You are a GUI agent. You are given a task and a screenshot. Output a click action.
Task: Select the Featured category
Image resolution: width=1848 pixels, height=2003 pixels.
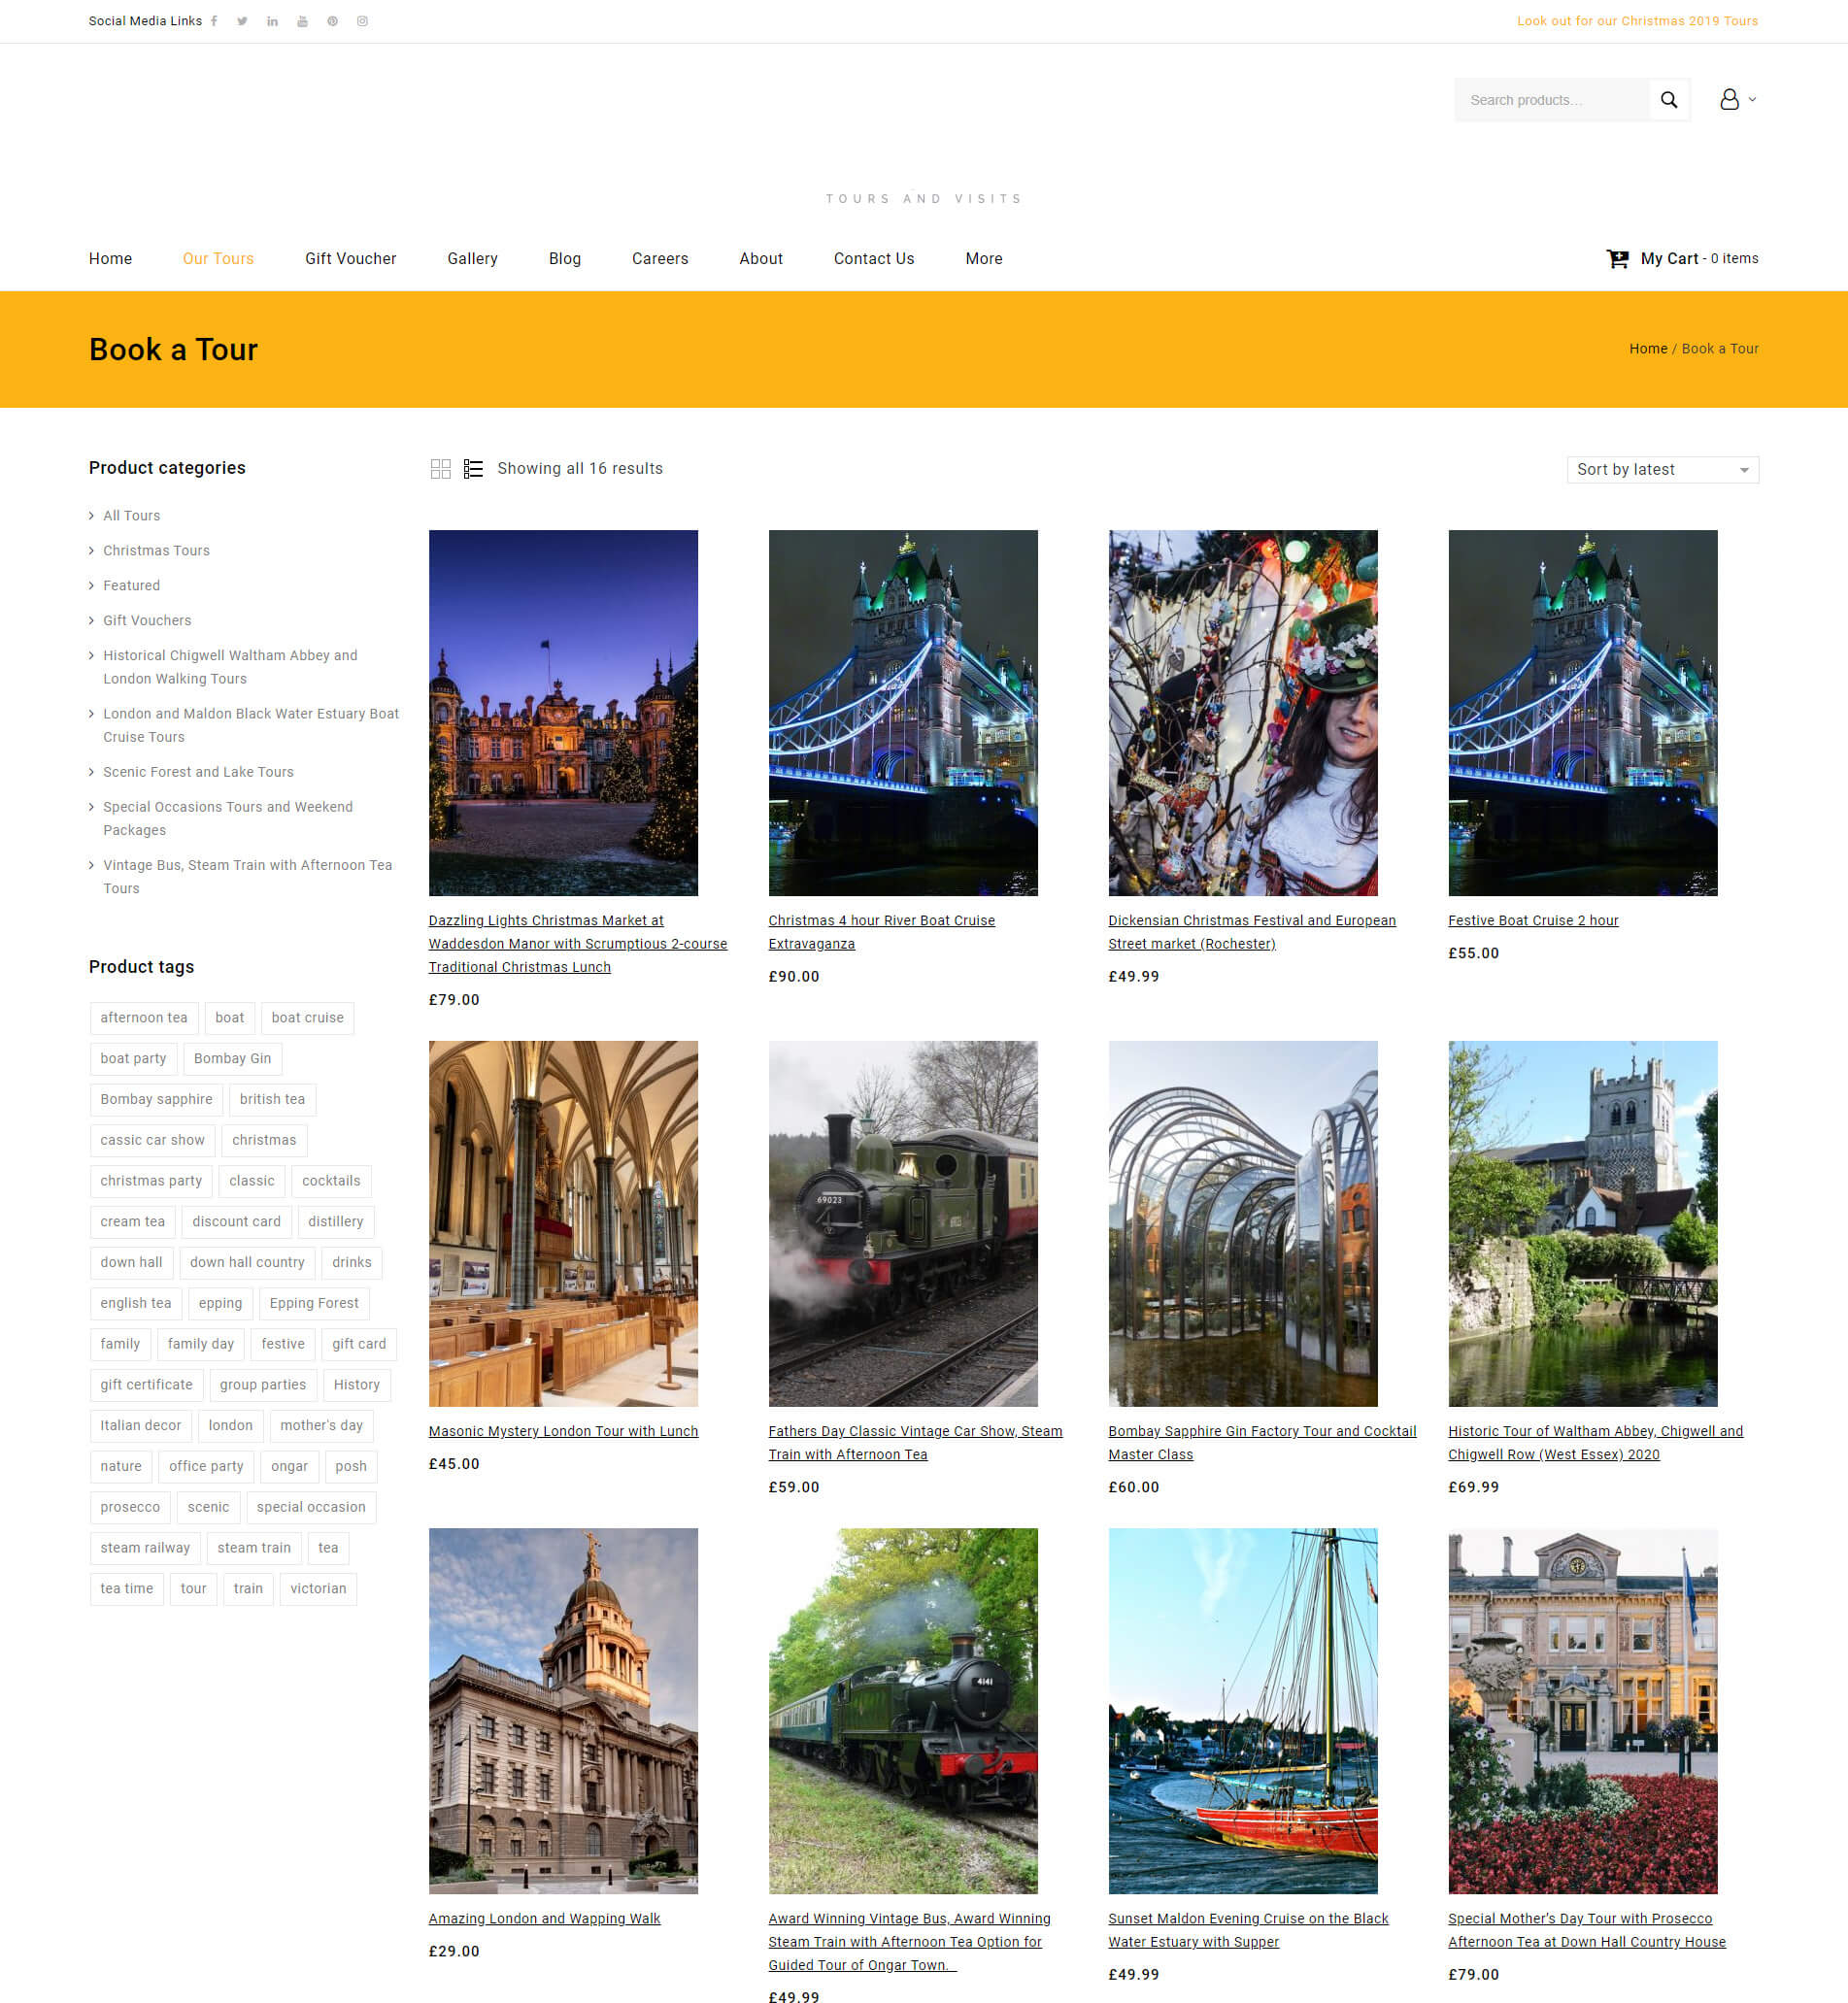click(x=131, y=586)
